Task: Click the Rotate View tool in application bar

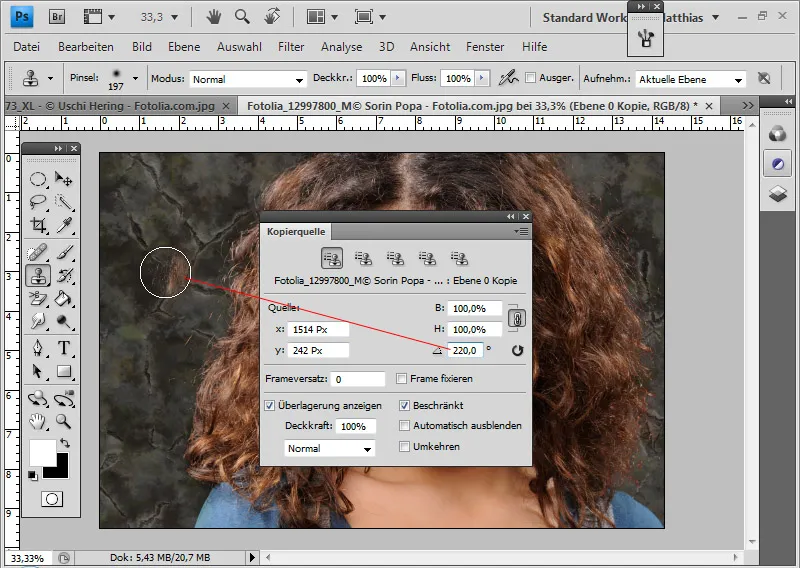Action: (x=272, y=17)
